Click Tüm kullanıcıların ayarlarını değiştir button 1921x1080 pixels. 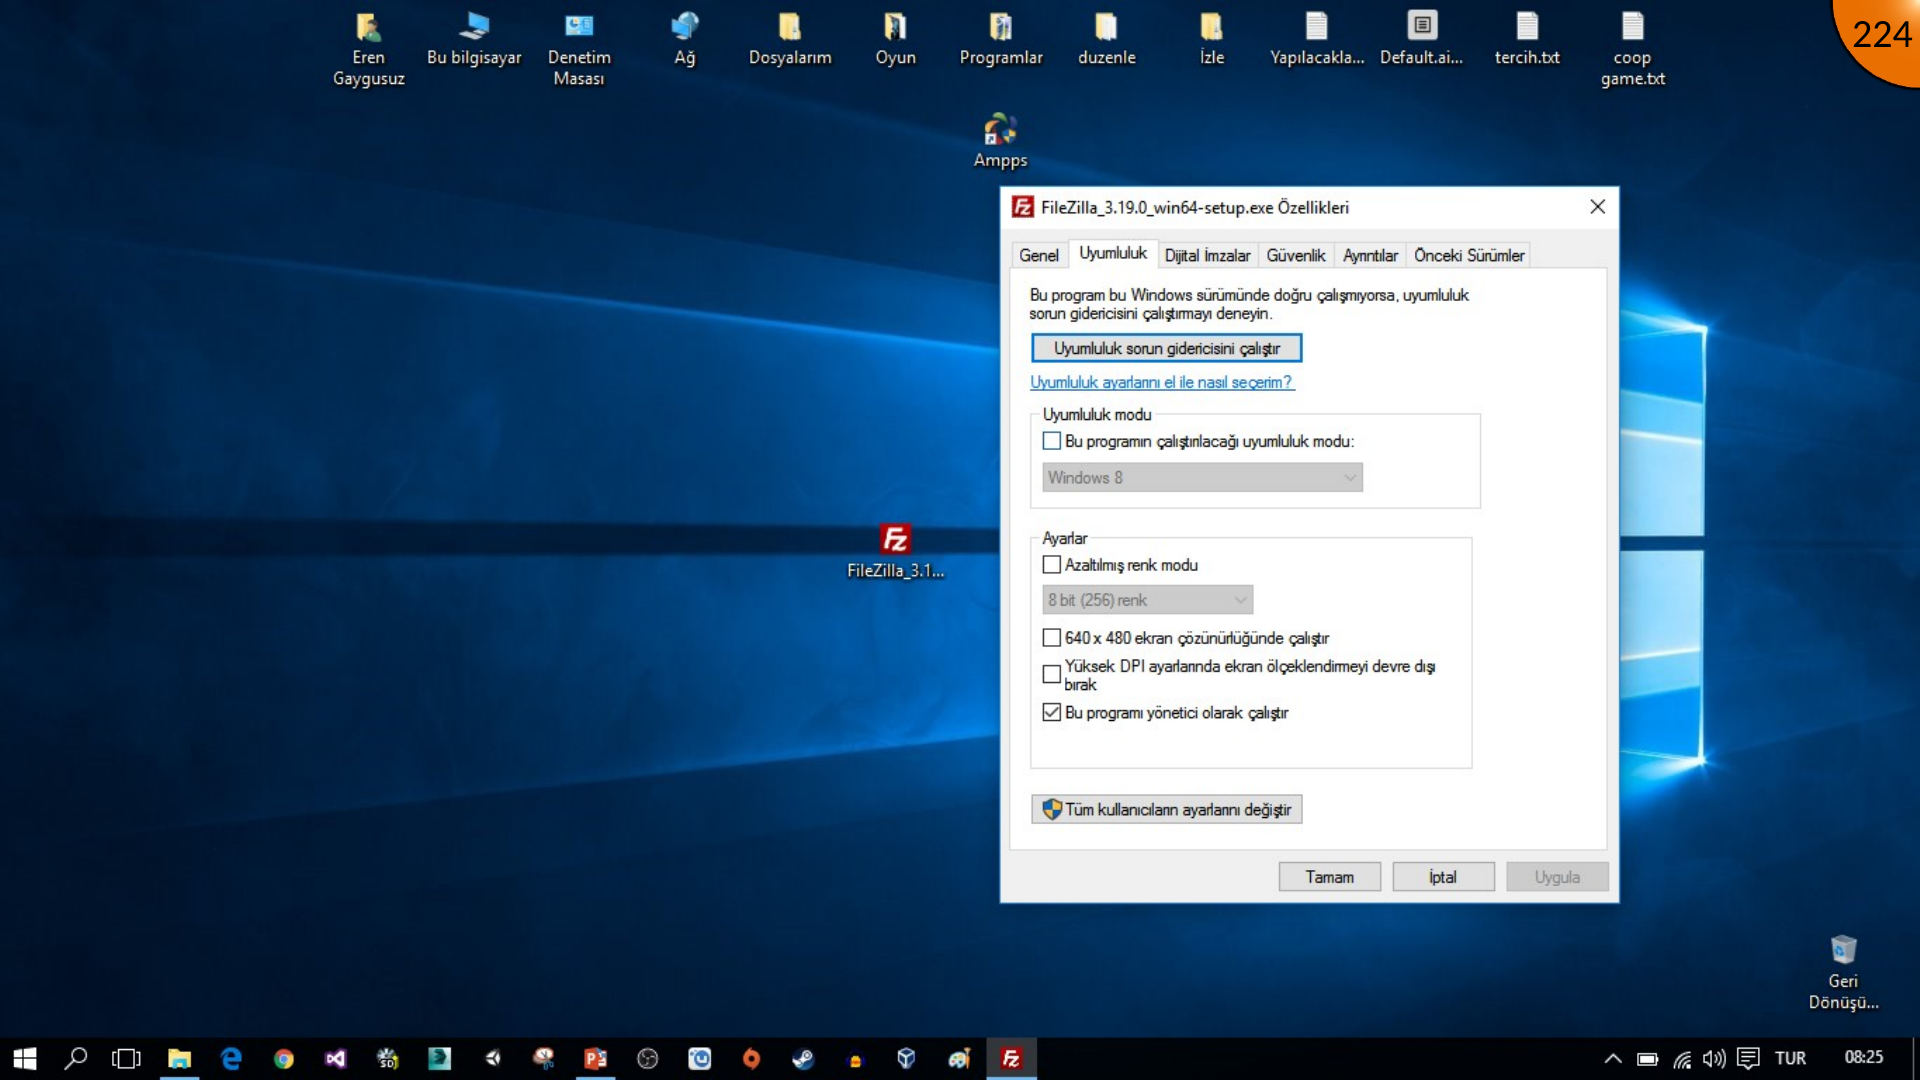[x=1166, y=809]
